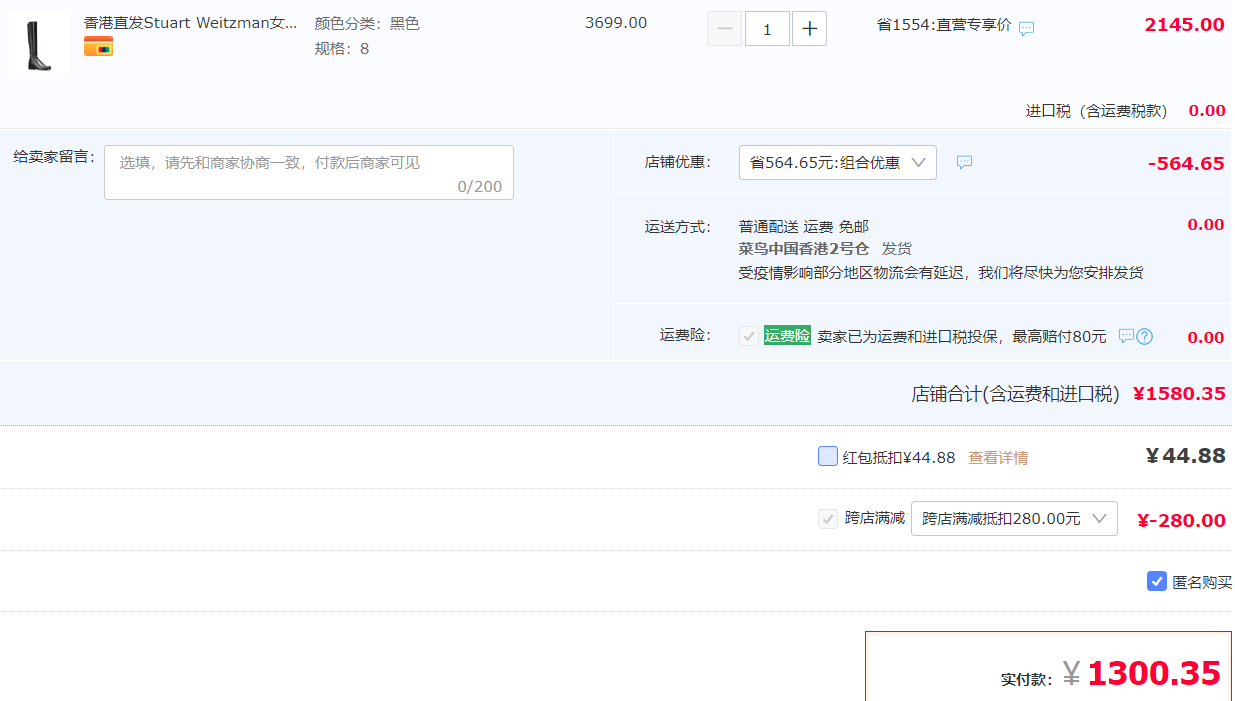Click the question mark help icon for 运费险
1235x701 pixels.
tap(1145, 336)
